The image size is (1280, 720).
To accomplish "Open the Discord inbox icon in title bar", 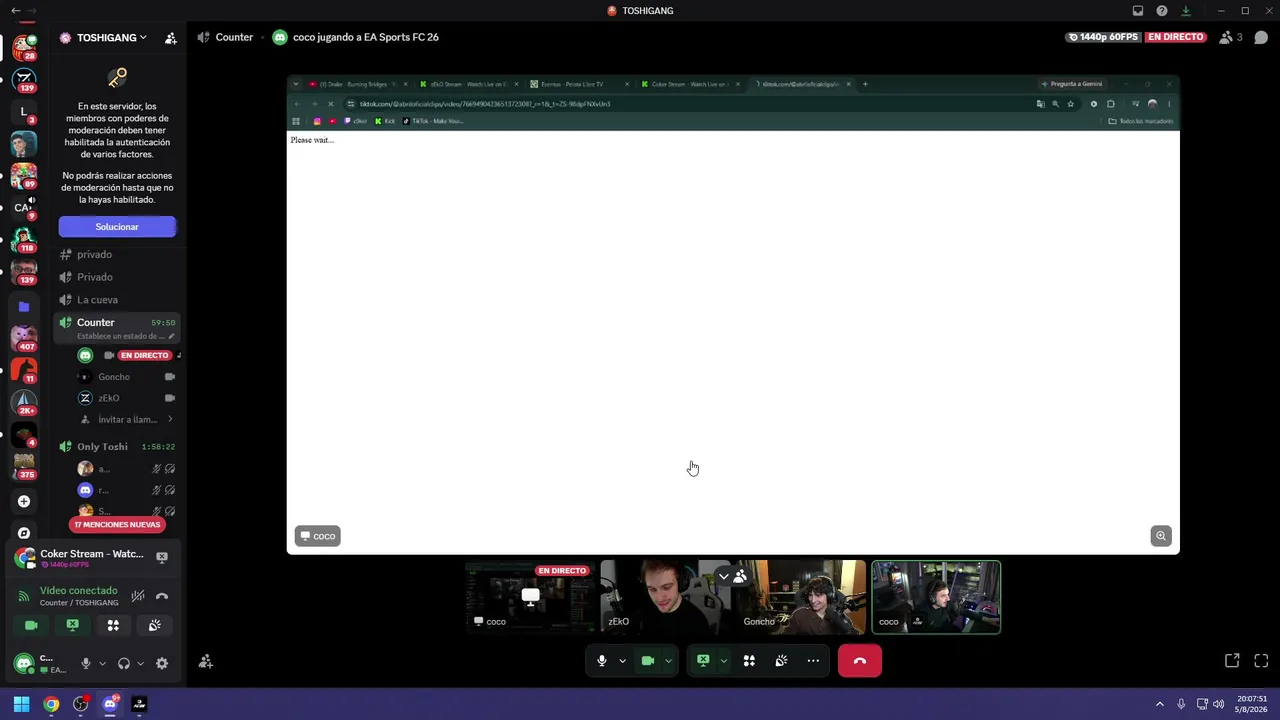I will (1138, 11).
